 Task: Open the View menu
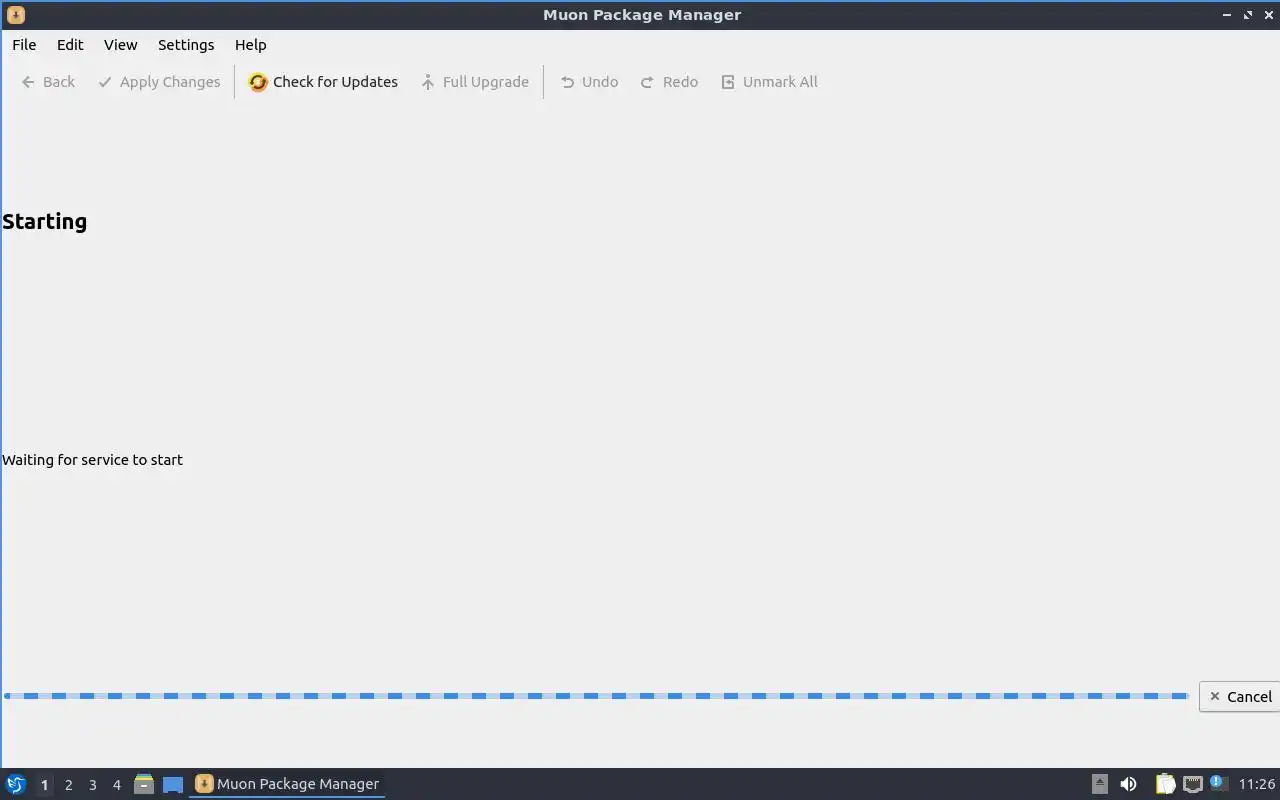tap(120, 45)
